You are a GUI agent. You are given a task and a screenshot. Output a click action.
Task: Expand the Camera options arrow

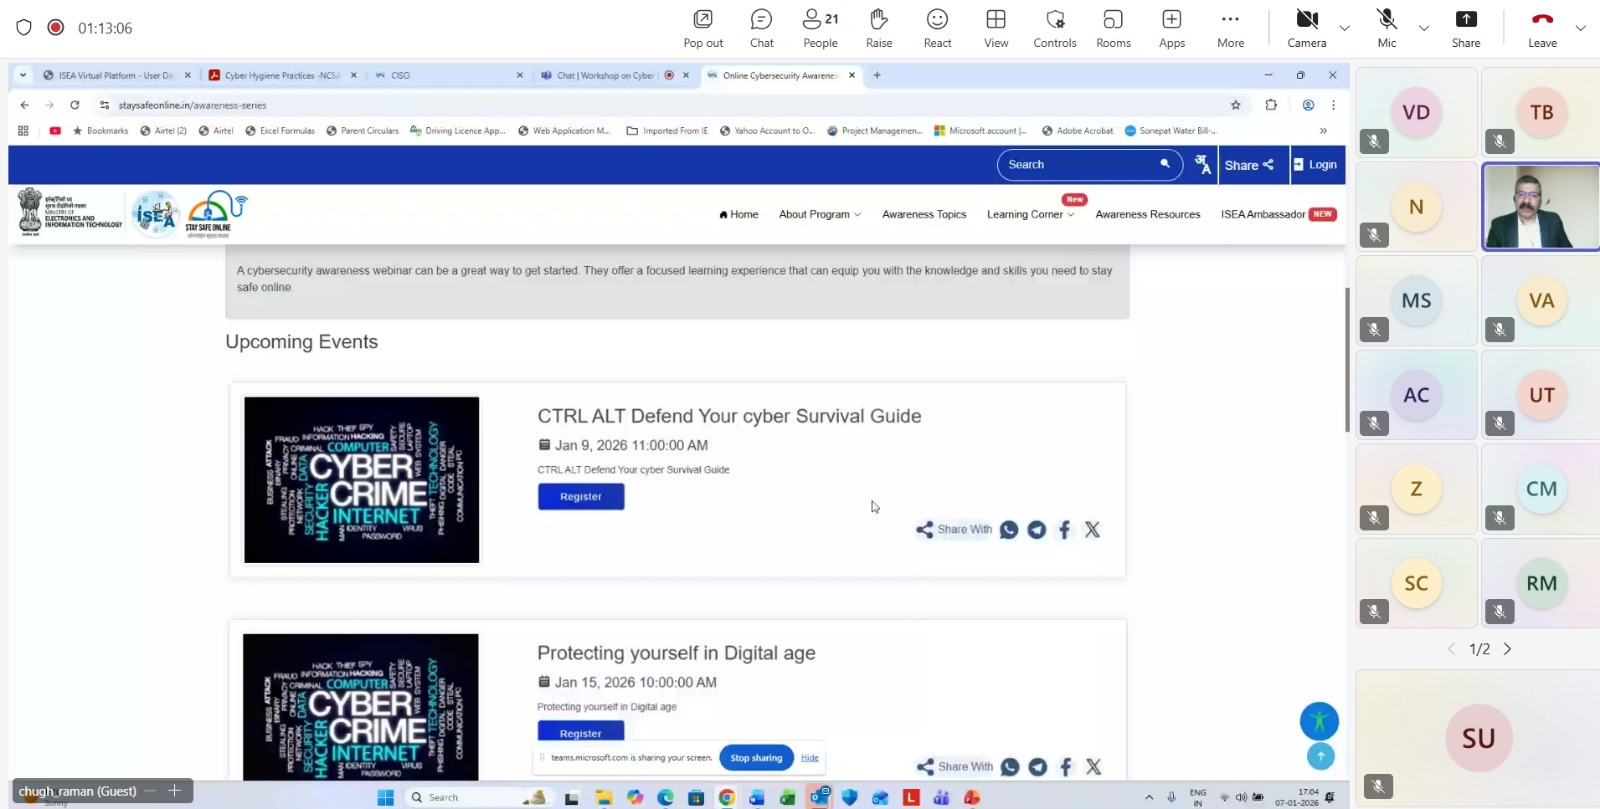[1345, 28]
